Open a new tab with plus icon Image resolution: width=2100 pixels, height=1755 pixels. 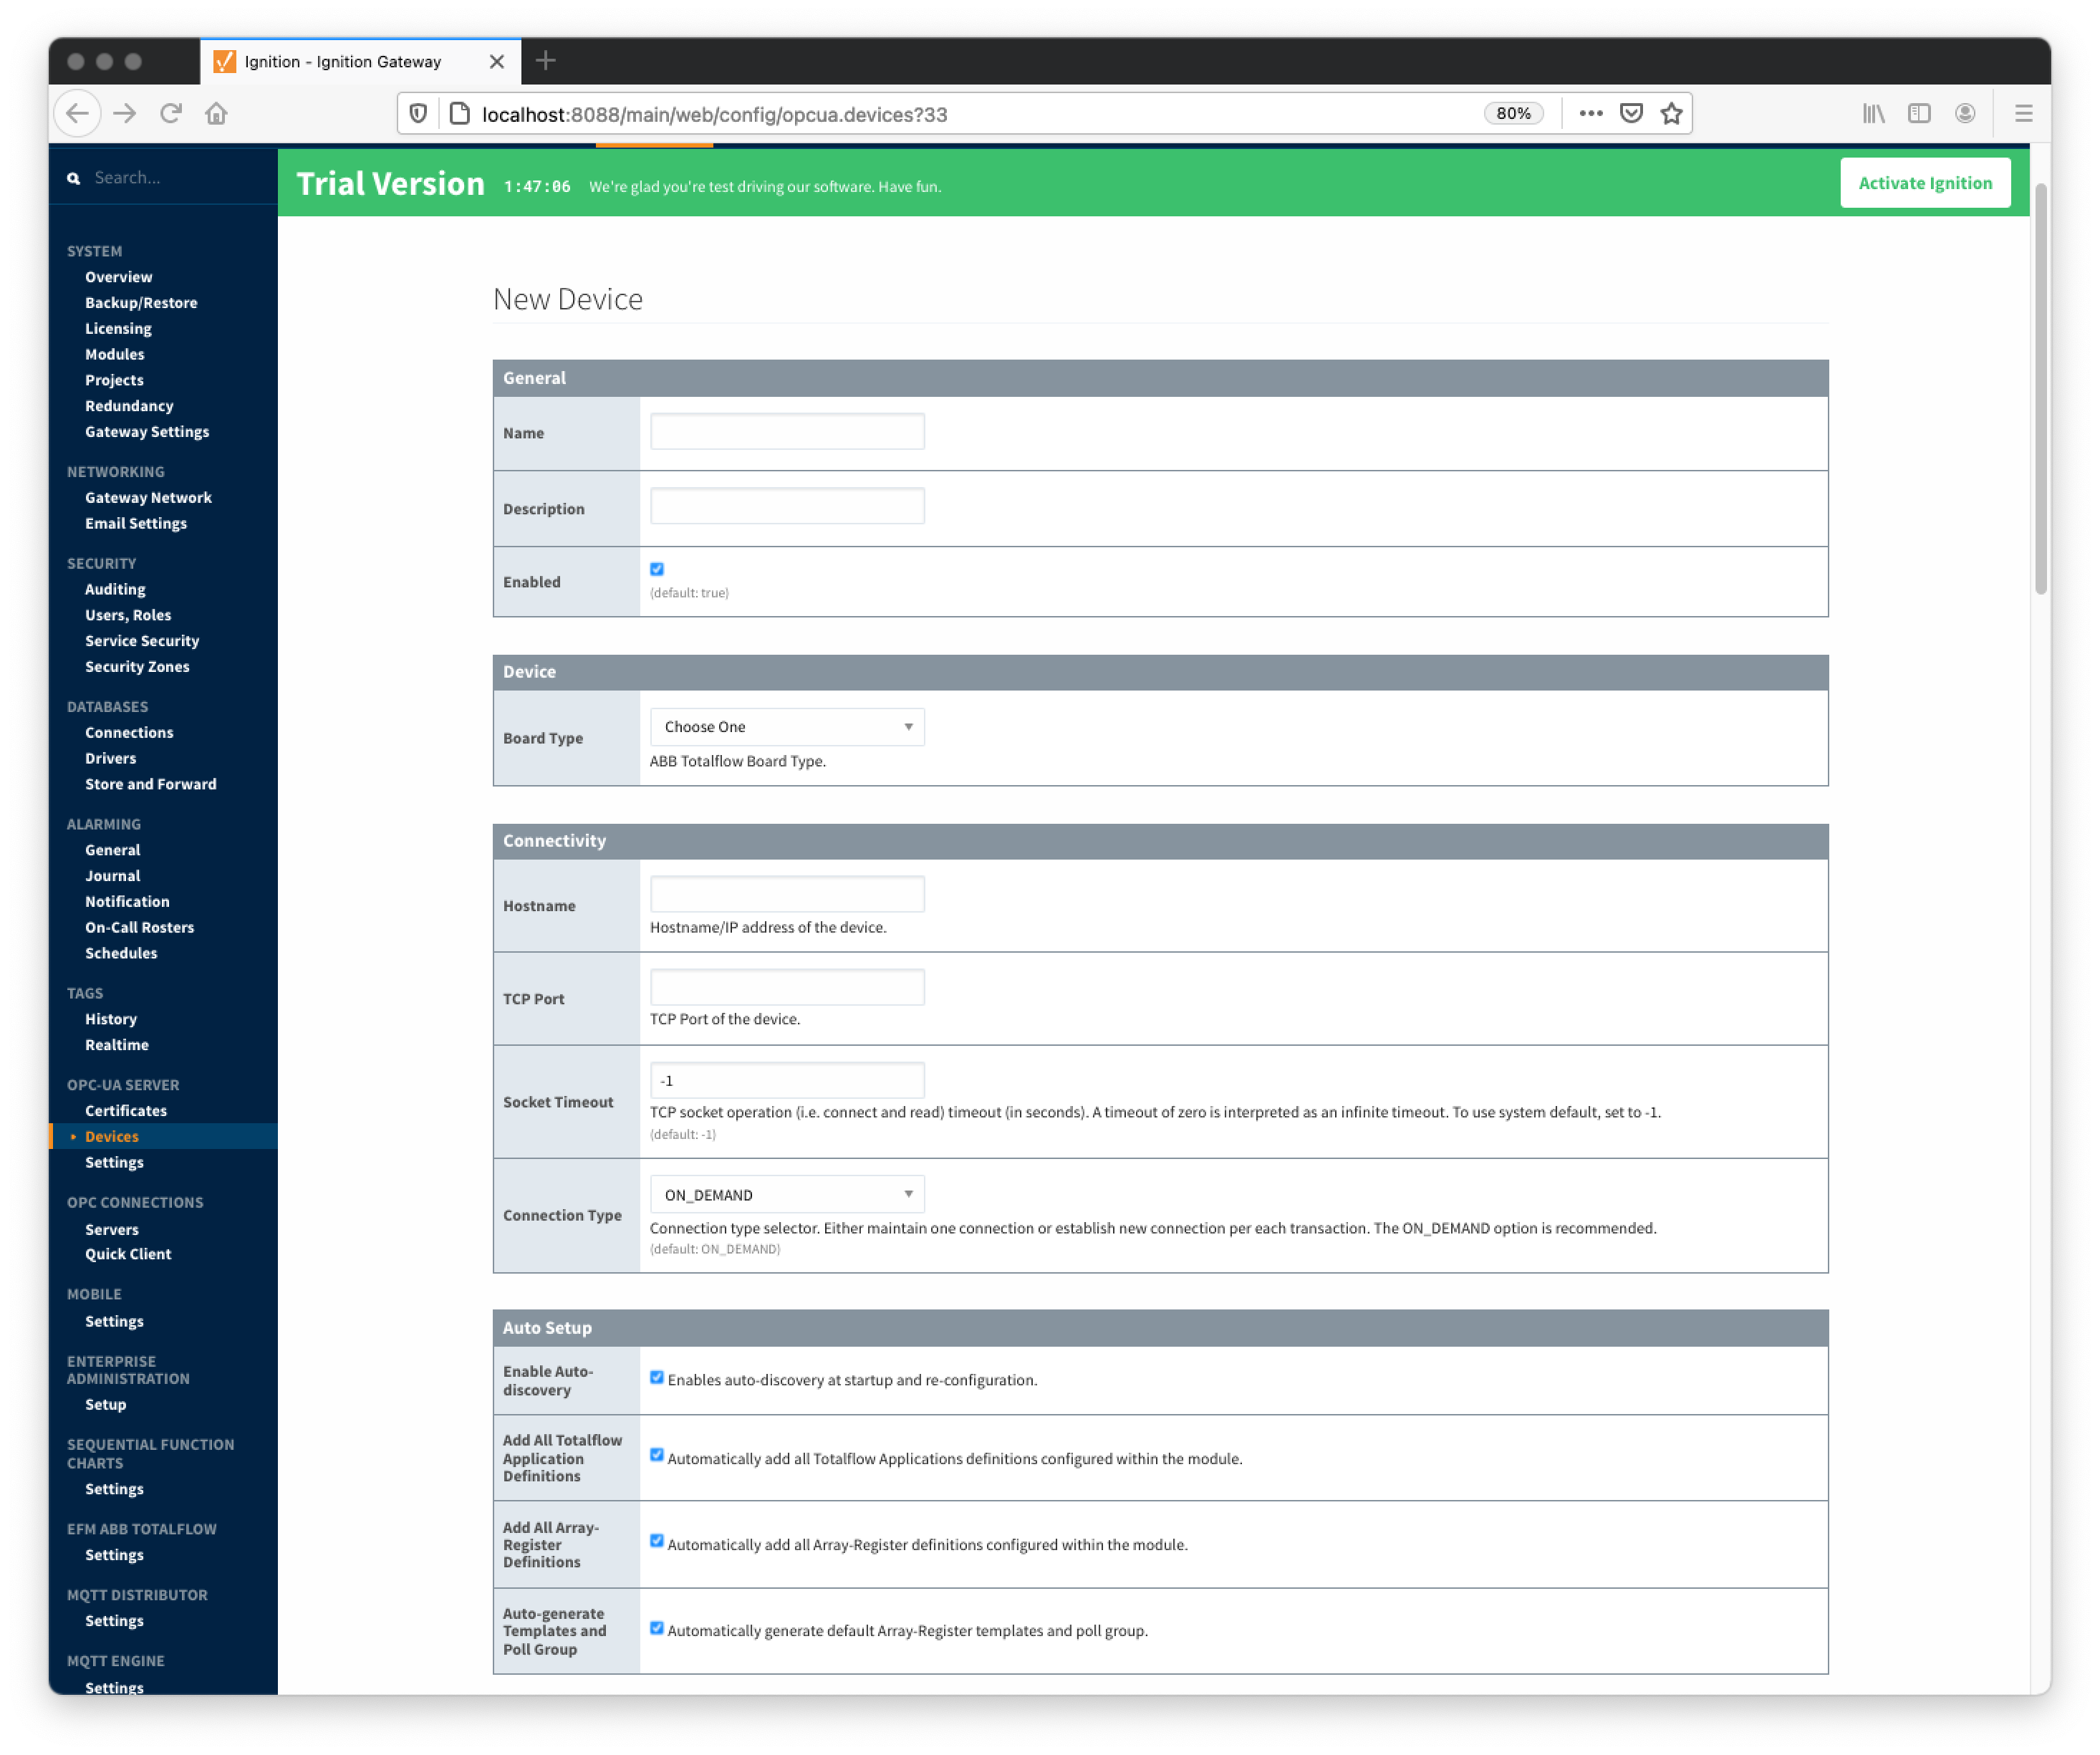546,61
